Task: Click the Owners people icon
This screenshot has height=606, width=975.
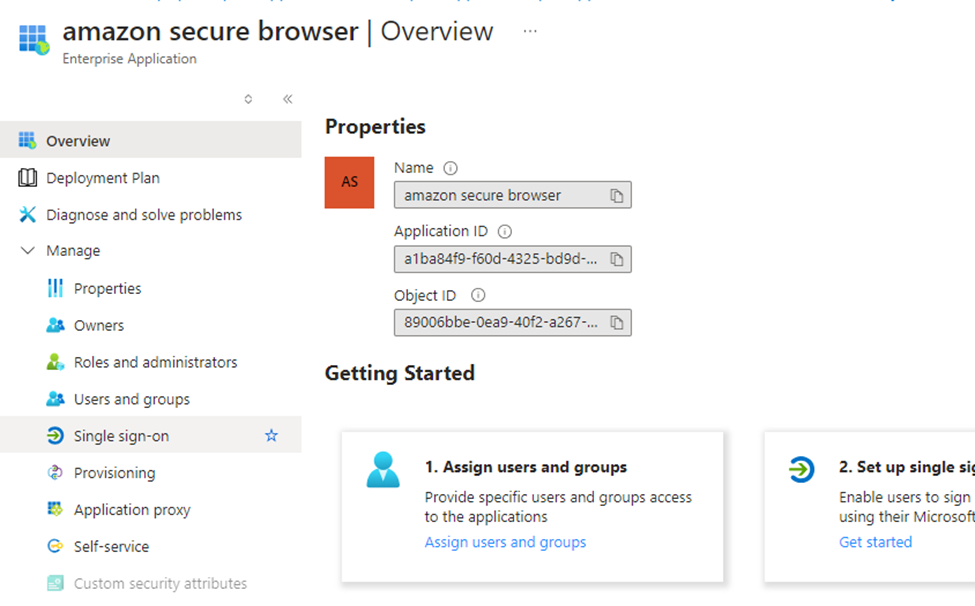Action: pyautogui.click(x=55, y=325)
